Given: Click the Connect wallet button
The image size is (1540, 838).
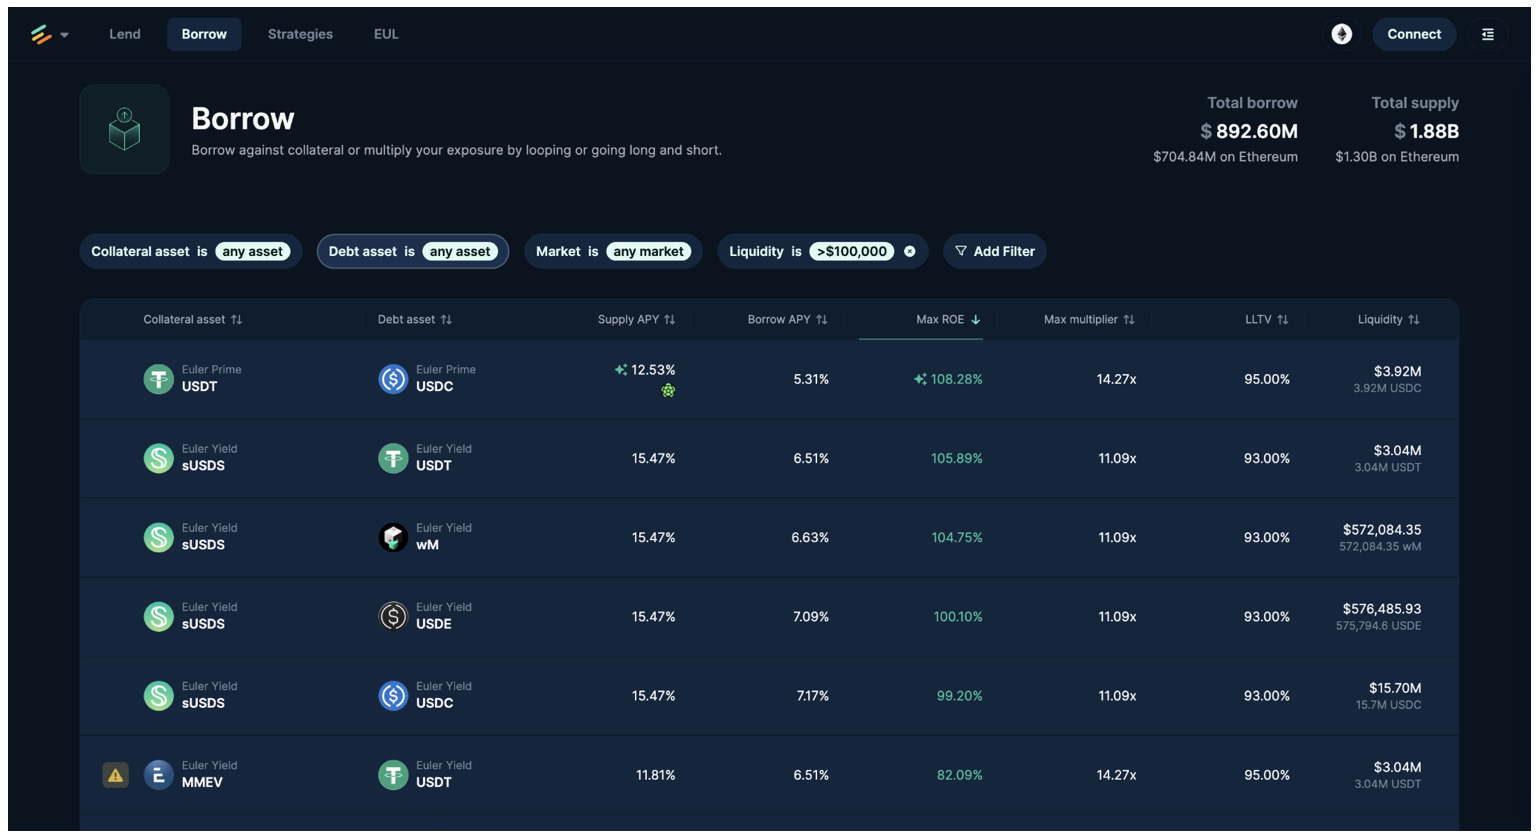Looking at the screenshot, I should point(1413,34).
